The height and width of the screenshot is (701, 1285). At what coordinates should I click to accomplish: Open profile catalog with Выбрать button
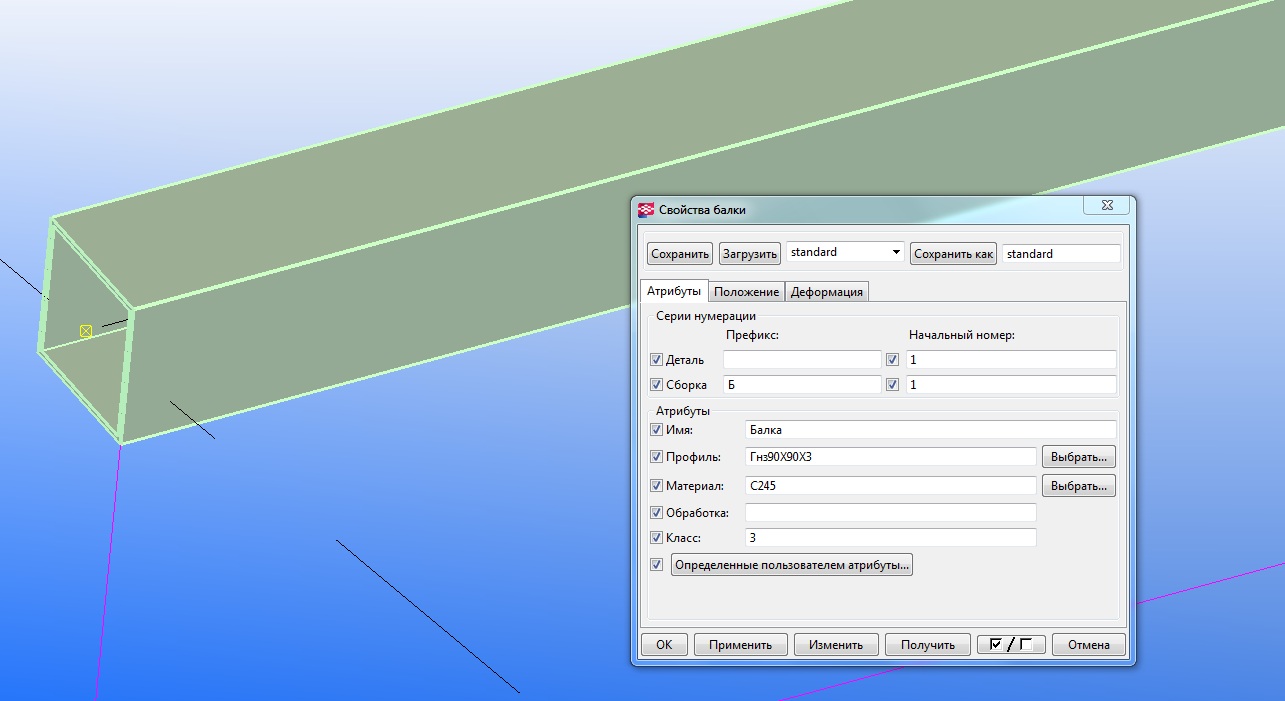[1078, 457]
